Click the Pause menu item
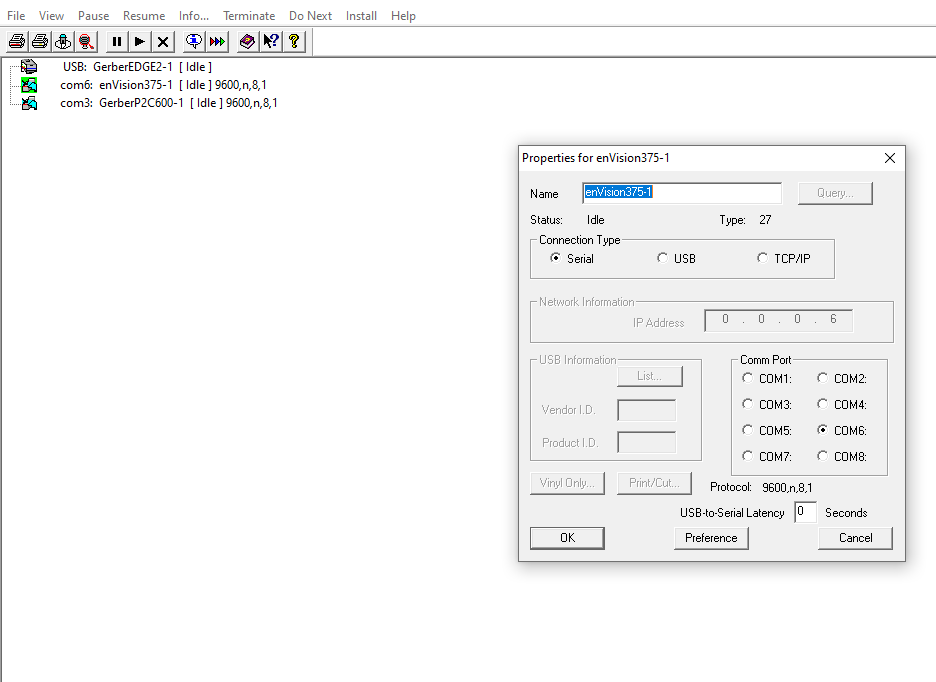 pos(93,16)
